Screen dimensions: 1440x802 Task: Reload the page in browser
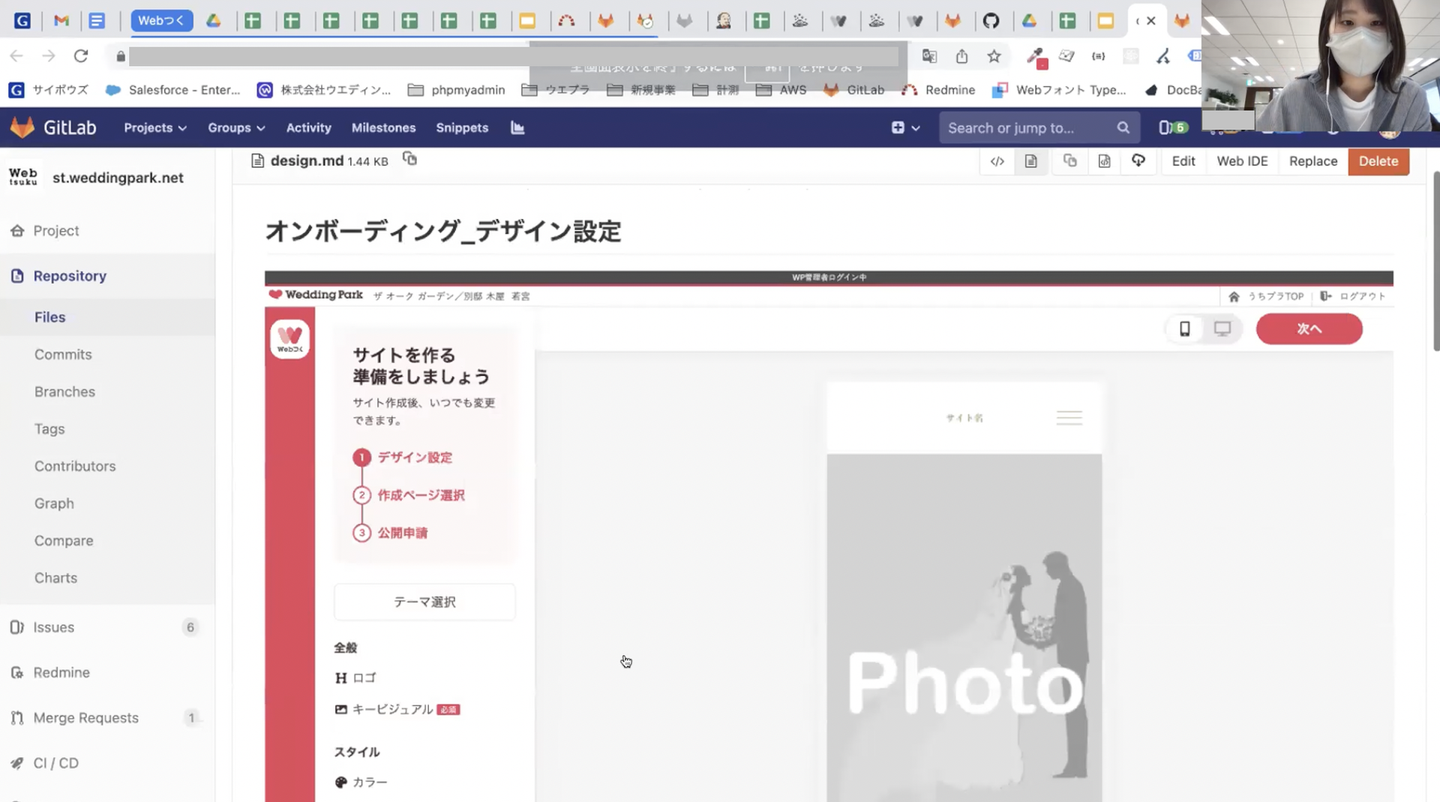point(81,56)
